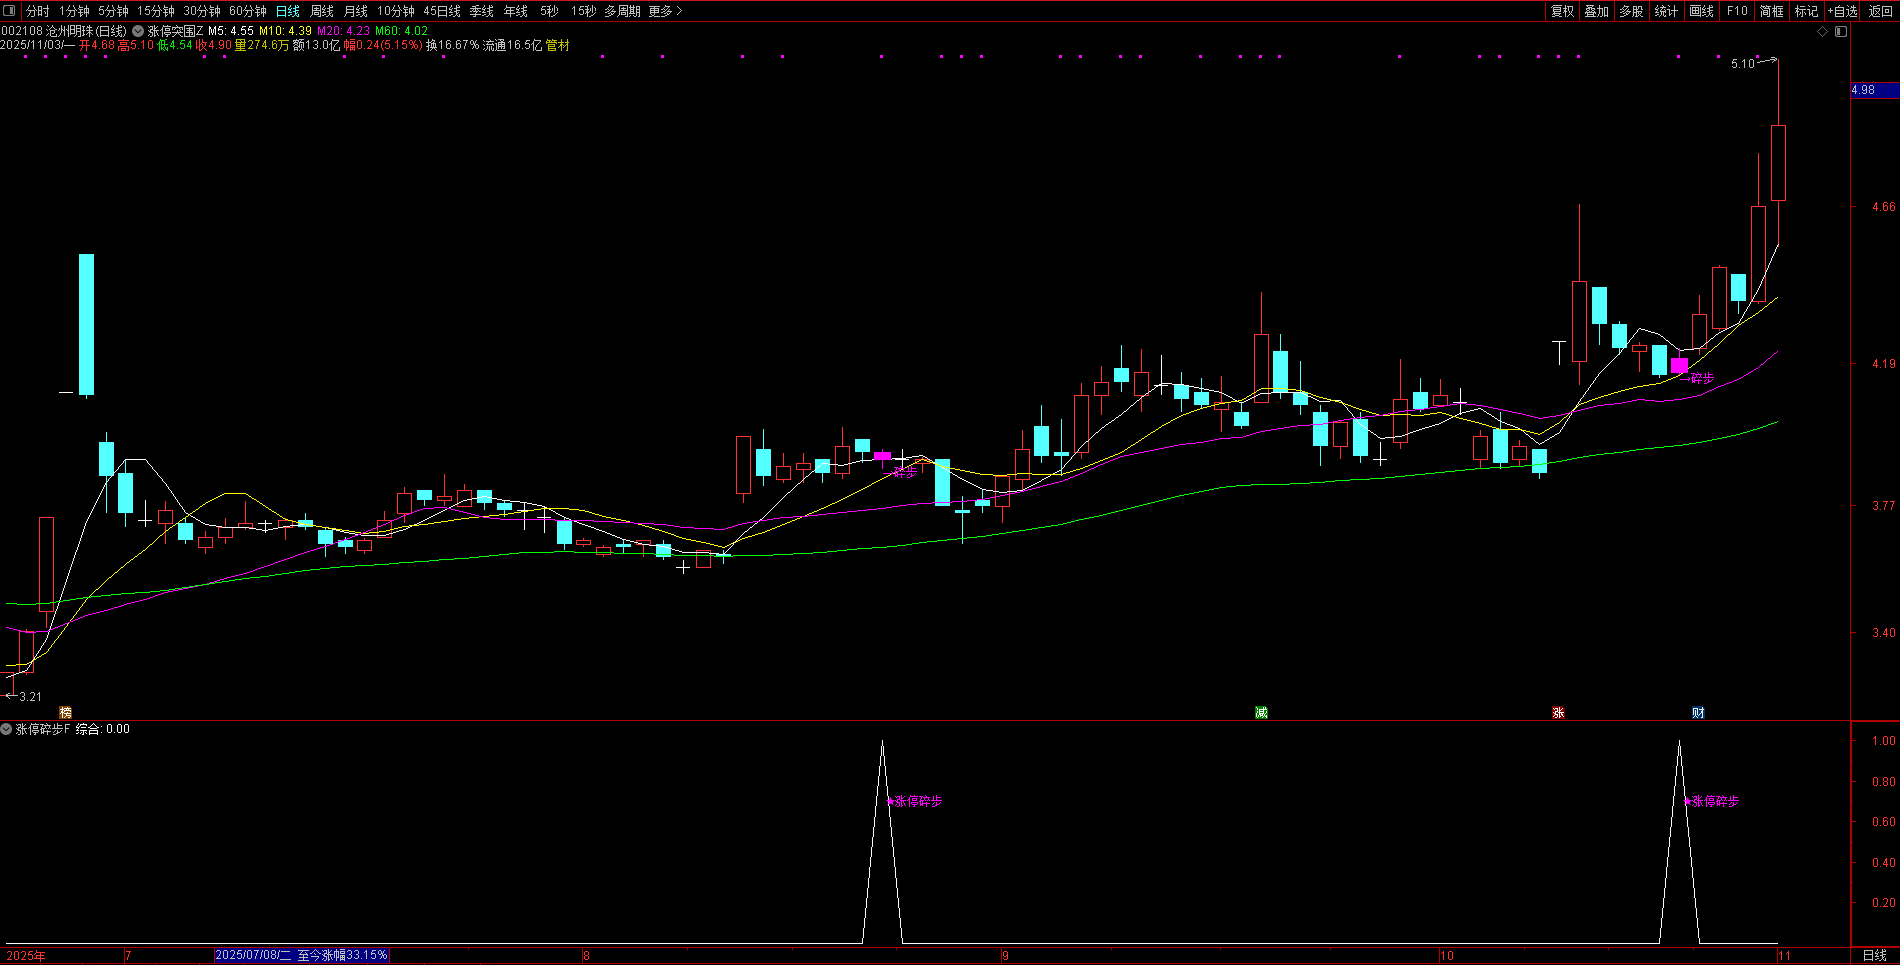The width and height of the screenshot is (1900, 965).
Task: Toggle the right side panel icon
Action: 1841,32
